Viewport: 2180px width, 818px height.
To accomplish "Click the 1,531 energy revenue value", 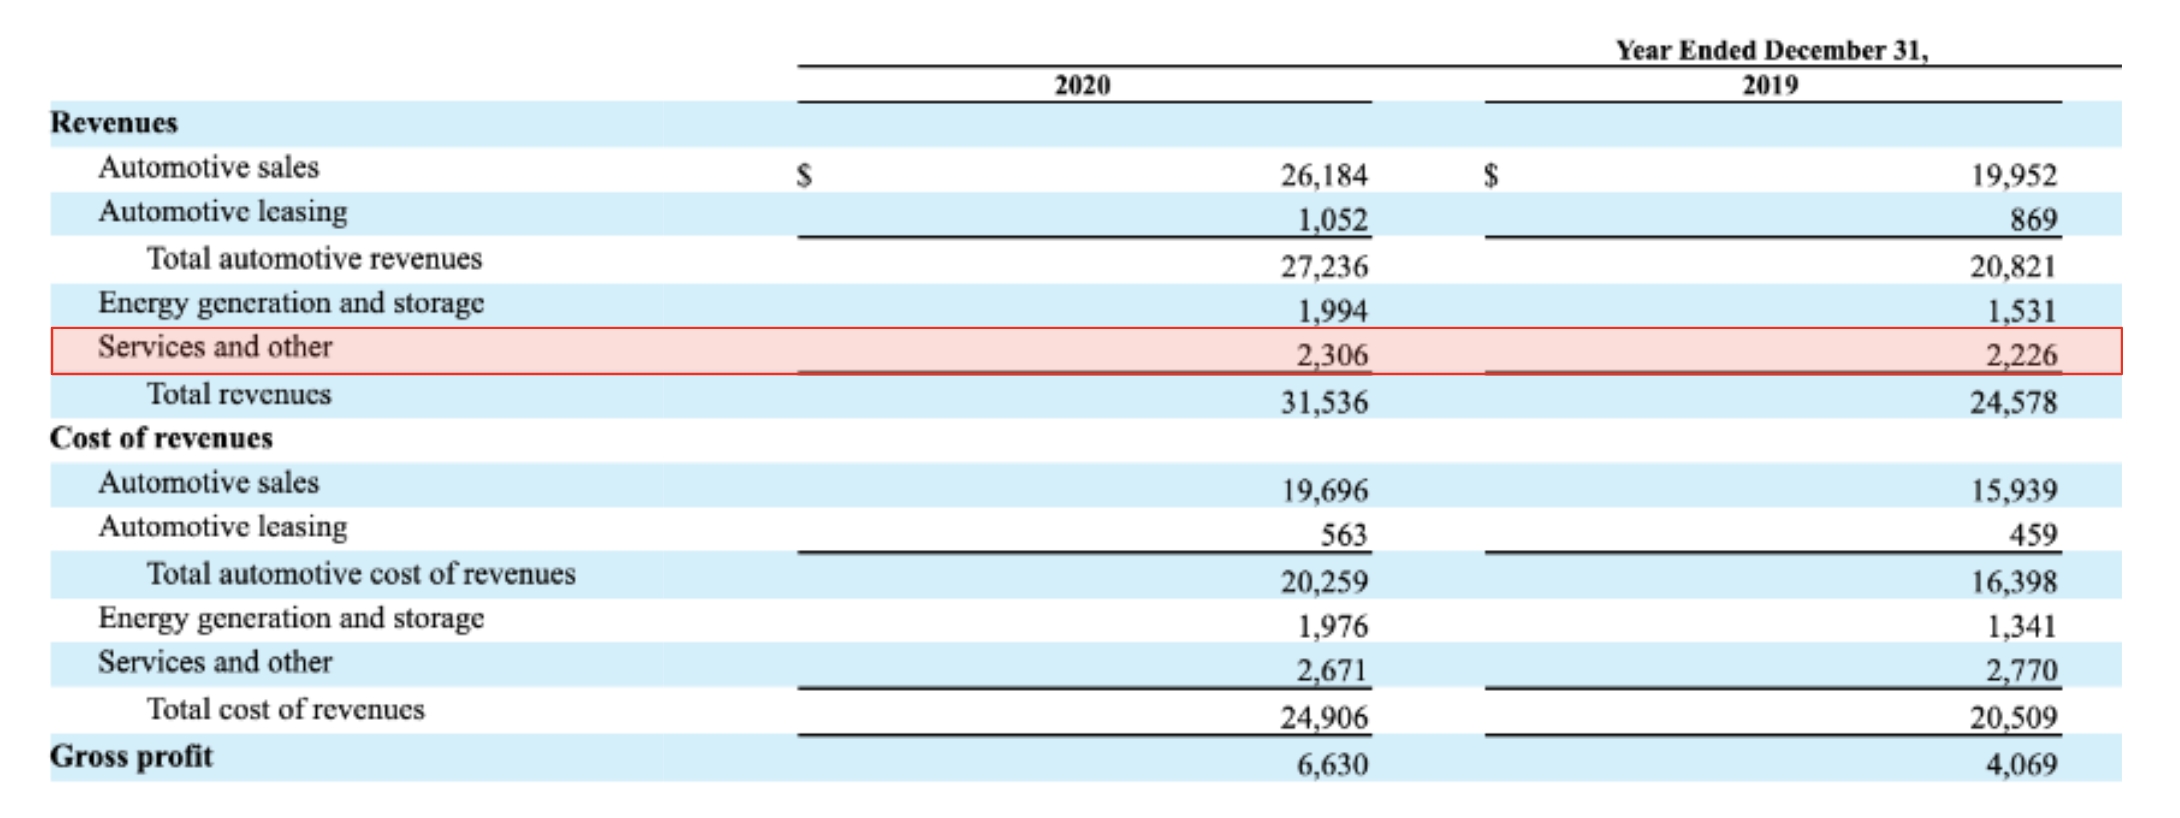I will [2021, 311].
